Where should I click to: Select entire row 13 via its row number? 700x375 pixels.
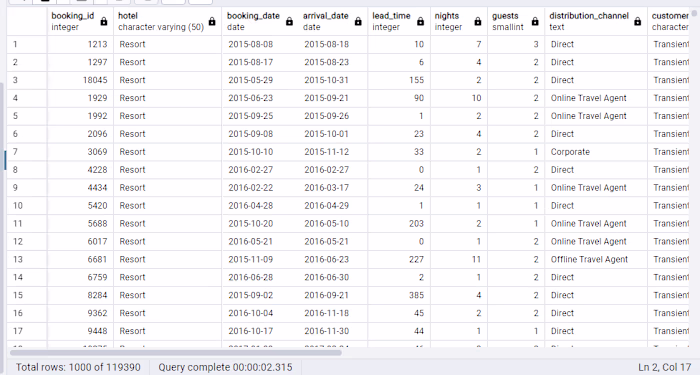pyautogui.click(x=27, y=259)
